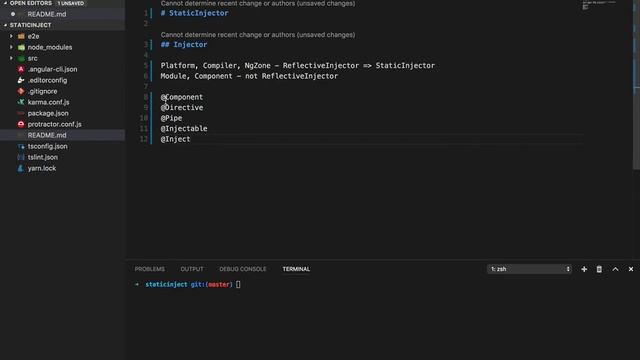Expand the src folder arrow

click(x=11, y=58)
